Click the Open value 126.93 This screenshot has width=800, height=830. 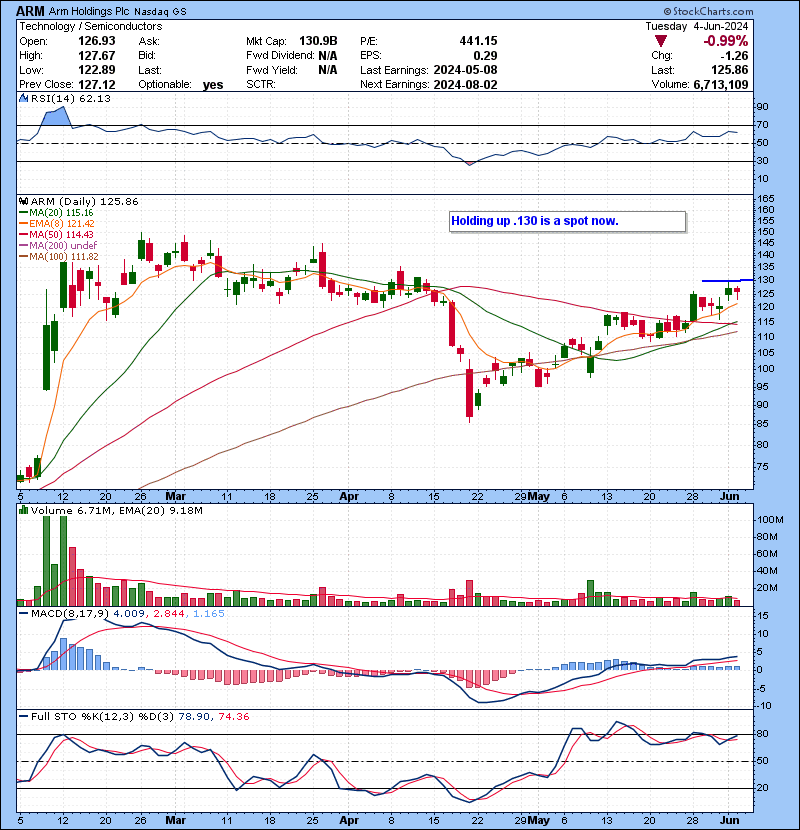tap(97, 41)
